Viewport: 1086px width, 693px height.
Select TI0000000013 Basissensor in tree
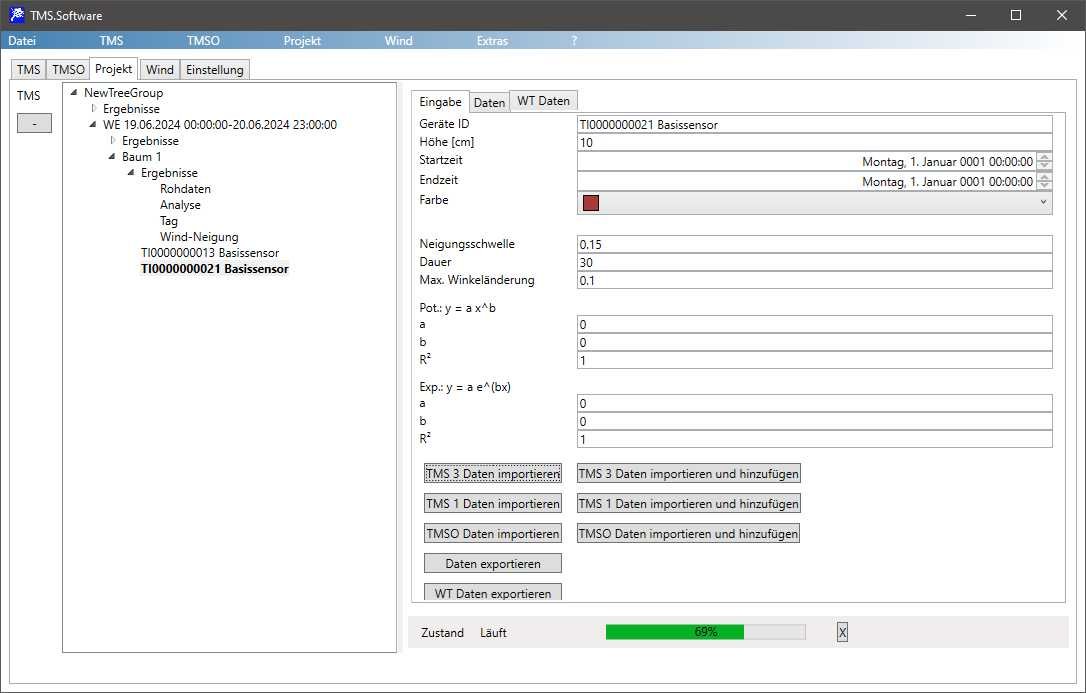[210, 253]
